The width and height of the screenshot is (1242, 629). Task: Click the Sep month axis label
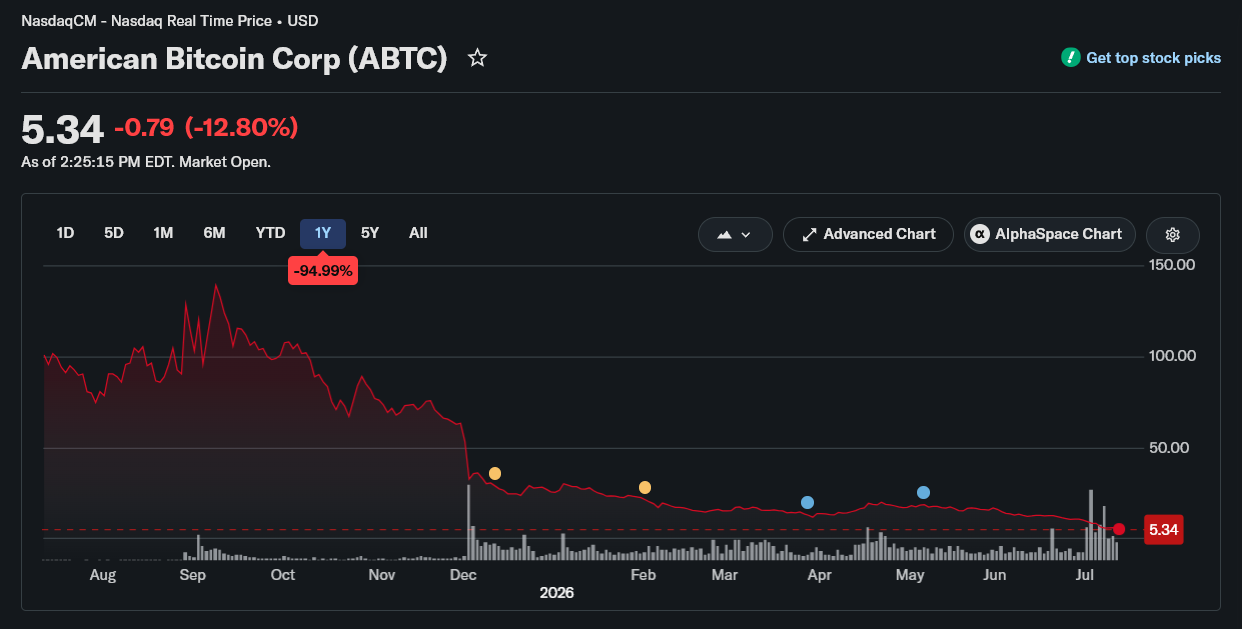point(192,575)
